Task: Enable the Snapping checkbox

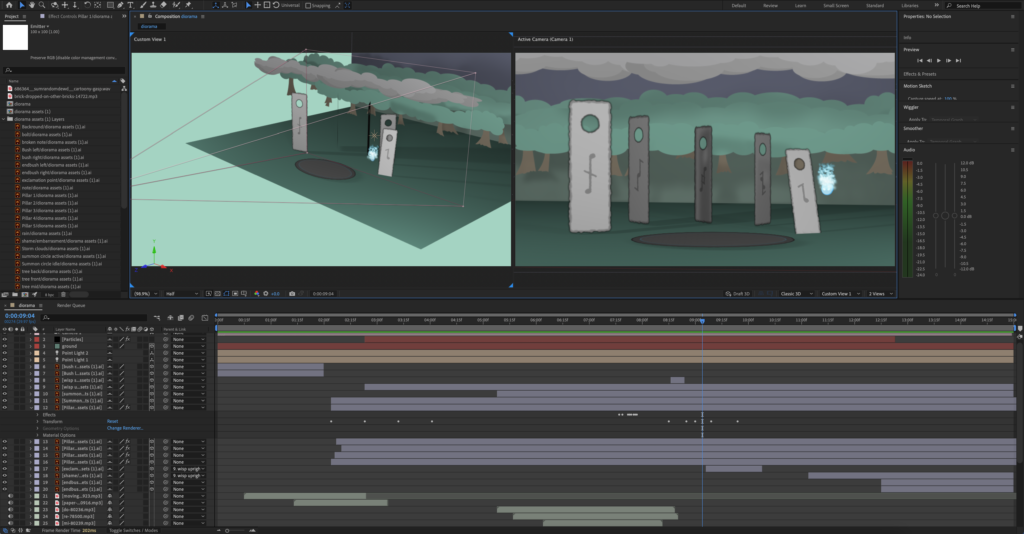Action: (308, 5)
